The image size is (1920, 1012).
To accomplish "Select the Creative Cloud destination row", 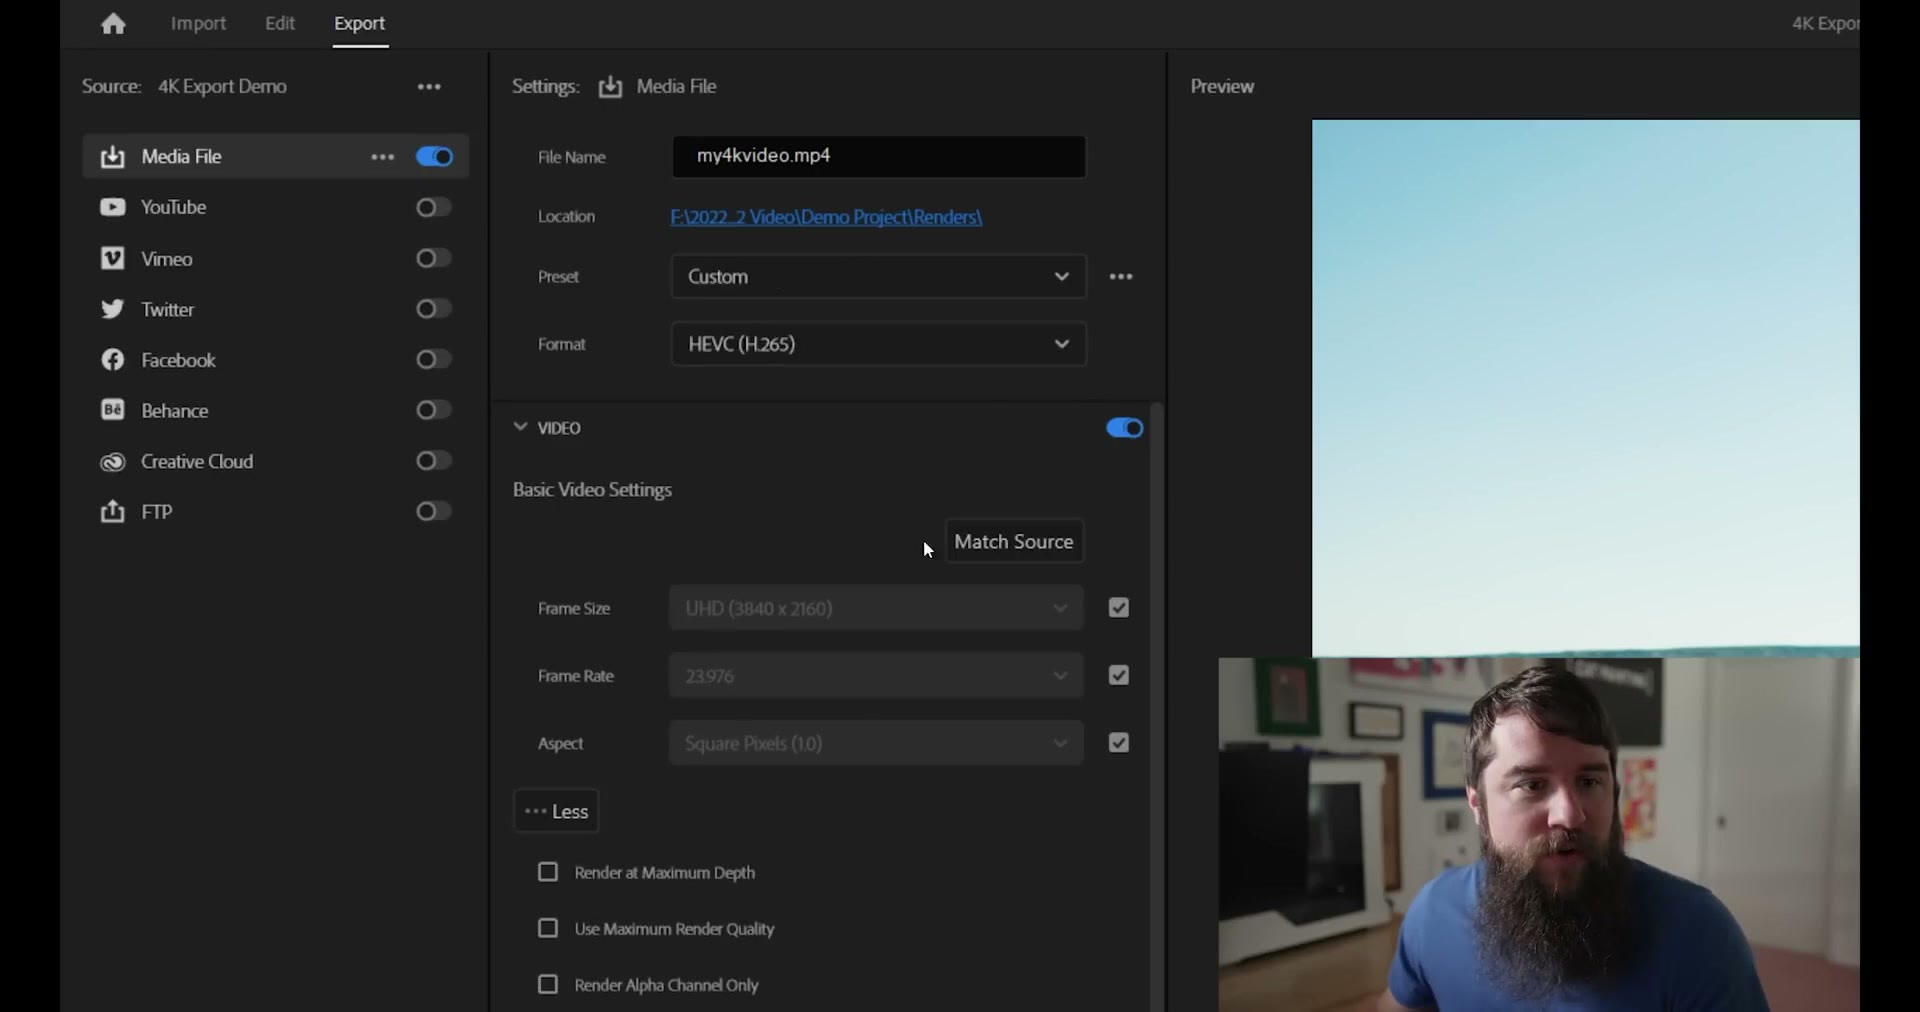I will [275, 461].
